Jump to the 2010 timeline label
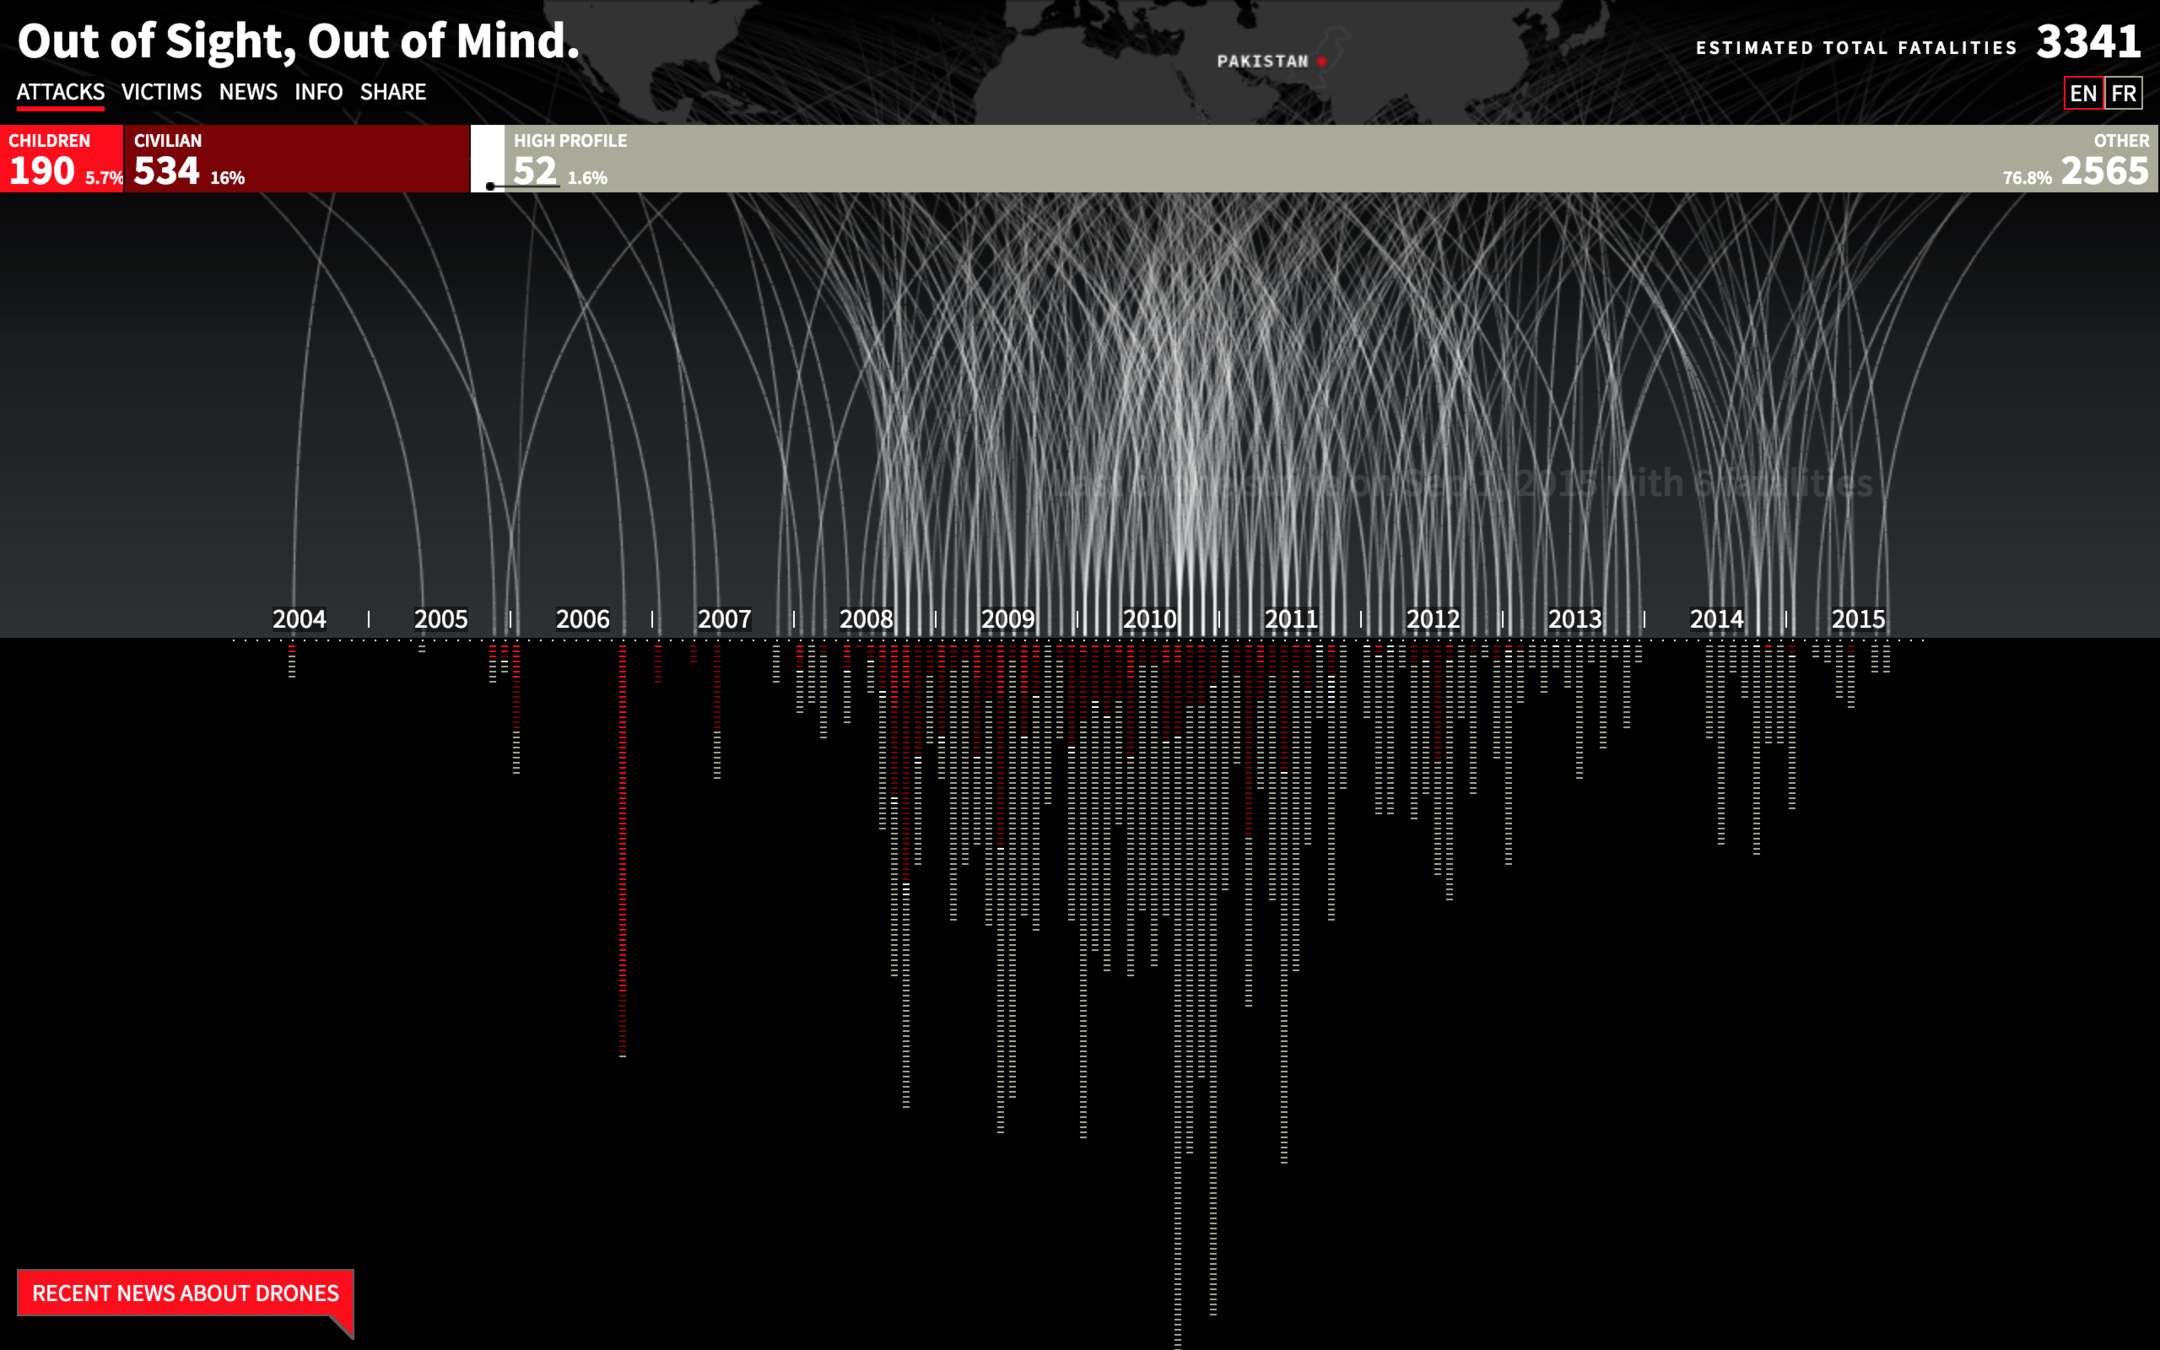The height and width of the screenshot is (1350, 2160). (1149, 619)
